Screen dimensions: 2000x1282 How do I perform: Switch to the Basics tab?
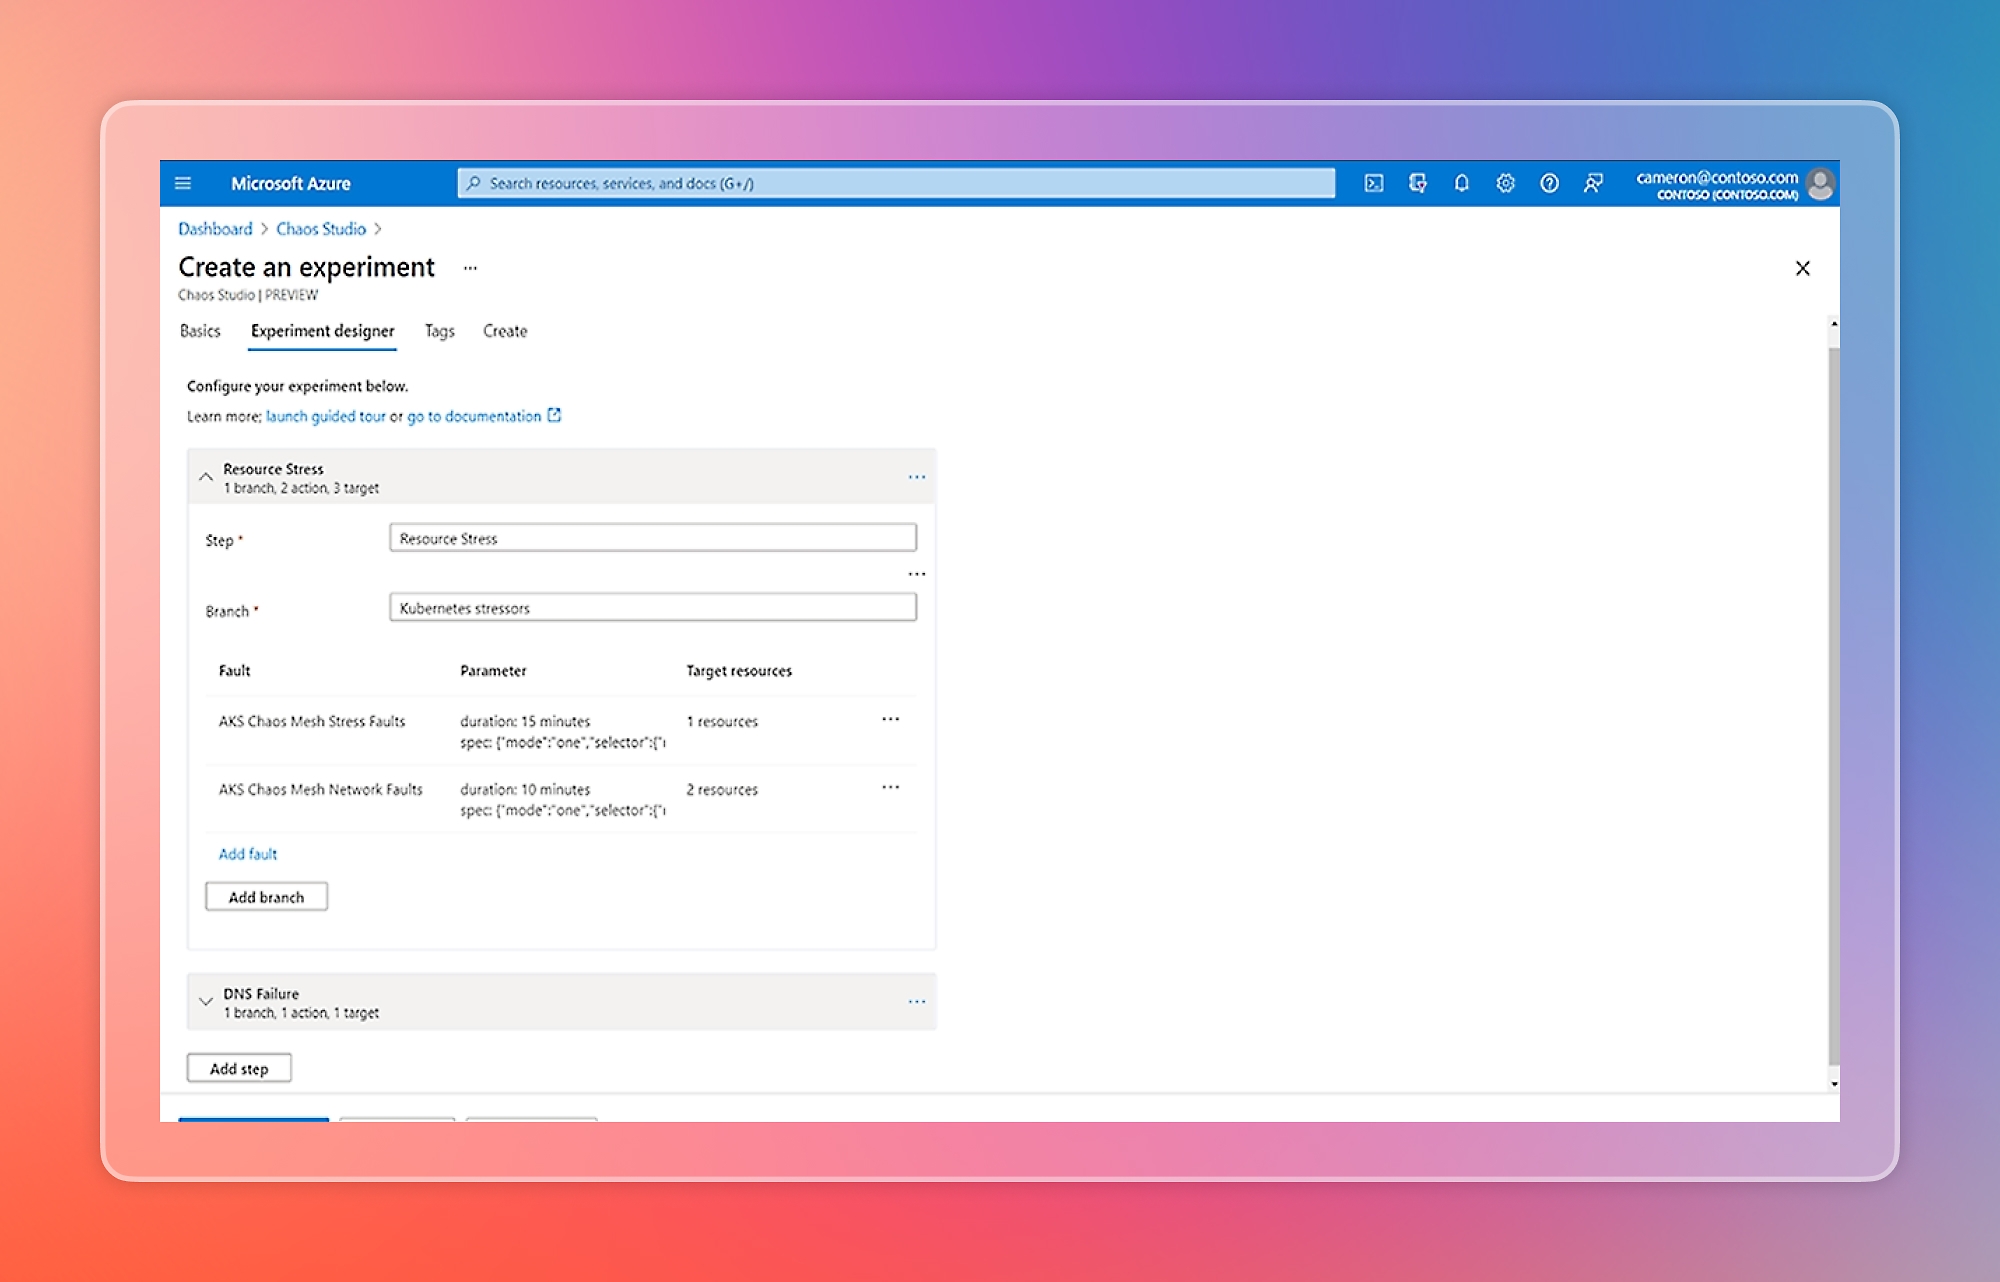tap(200, 331)
